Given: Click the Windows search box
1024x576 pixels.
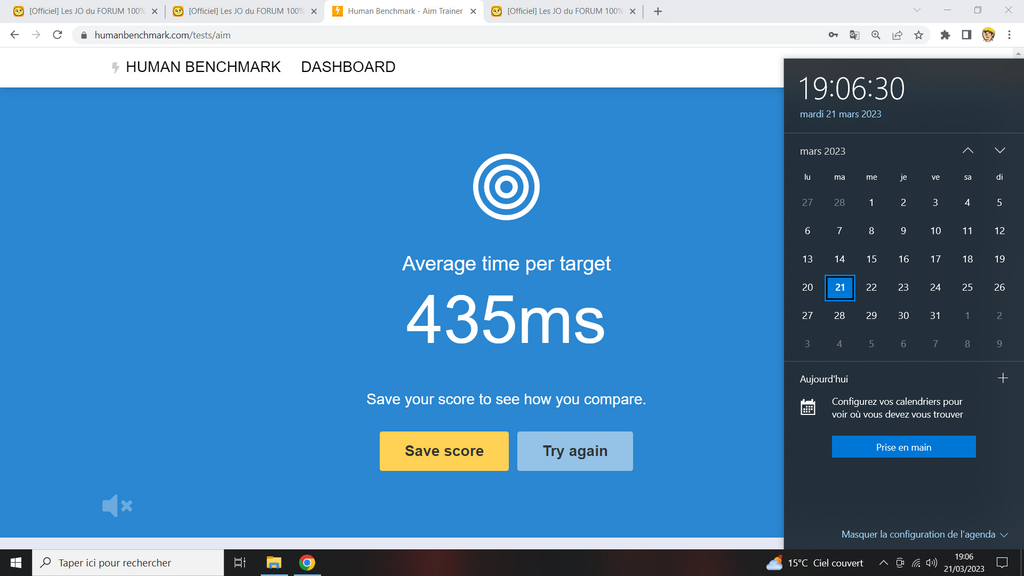Looking at the screenshot, I should tap(128, 563).
